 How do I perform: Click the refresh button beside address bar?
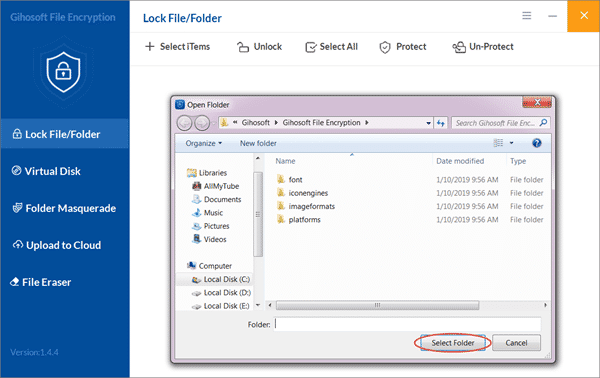pyautogui.click(x=441, y=123)
